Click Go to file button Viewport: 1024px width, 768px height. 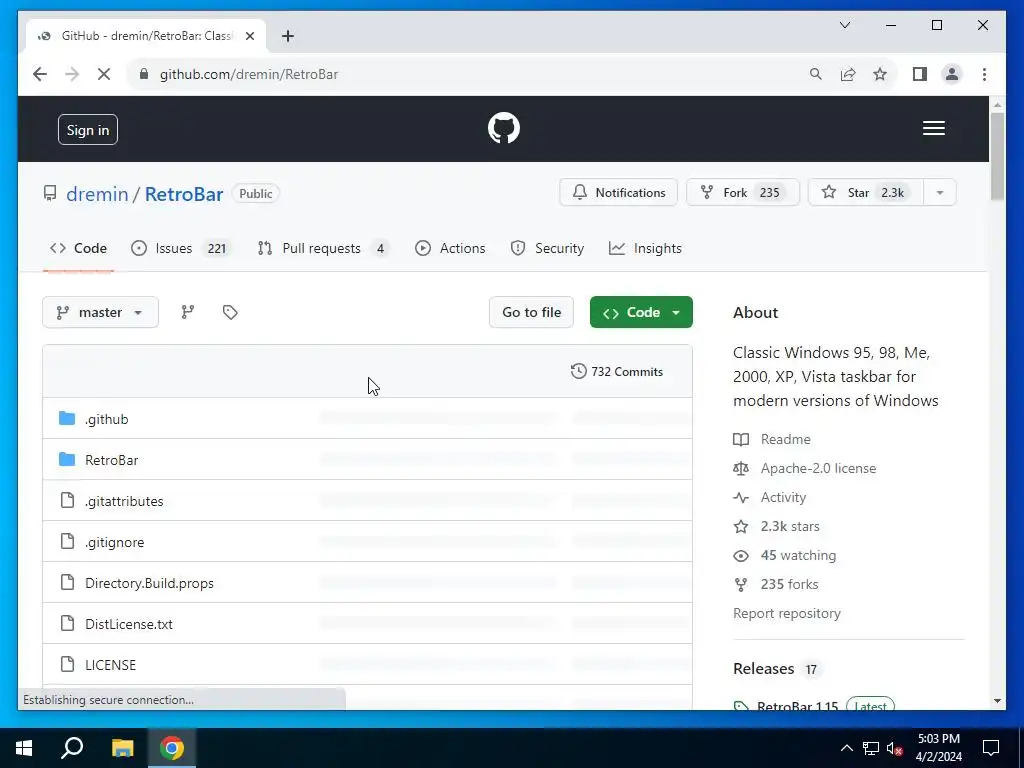[x=532, y=312]
